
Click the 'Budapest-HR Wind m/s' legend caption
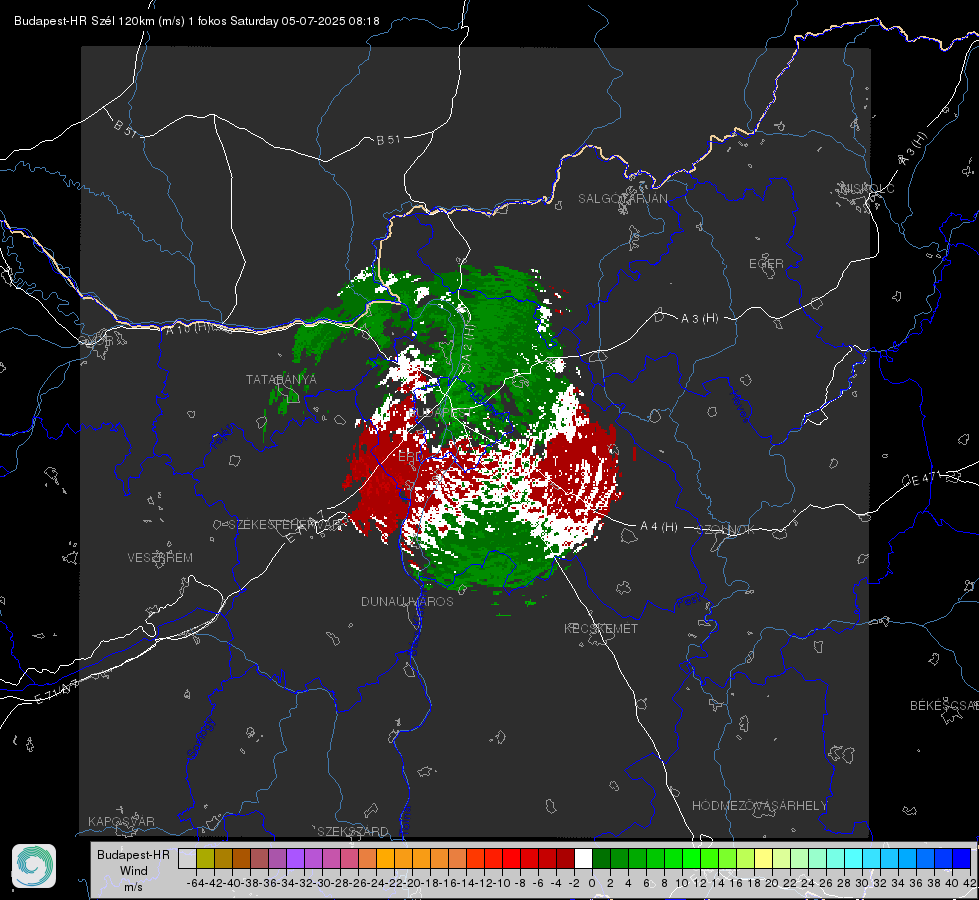133,870
